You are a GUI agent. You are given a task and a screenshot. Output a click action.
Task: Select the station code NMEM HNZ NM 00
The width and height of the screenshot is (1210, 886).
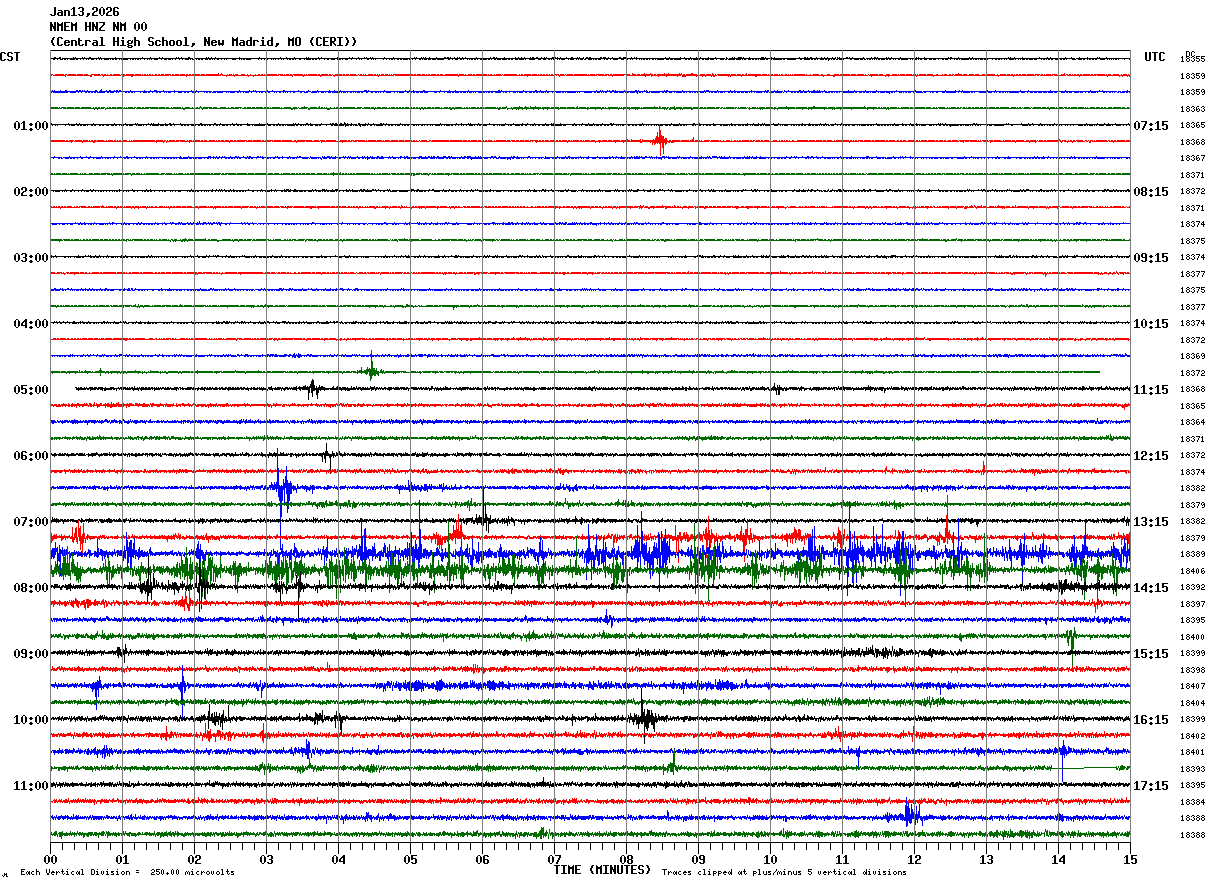[98, 27]
